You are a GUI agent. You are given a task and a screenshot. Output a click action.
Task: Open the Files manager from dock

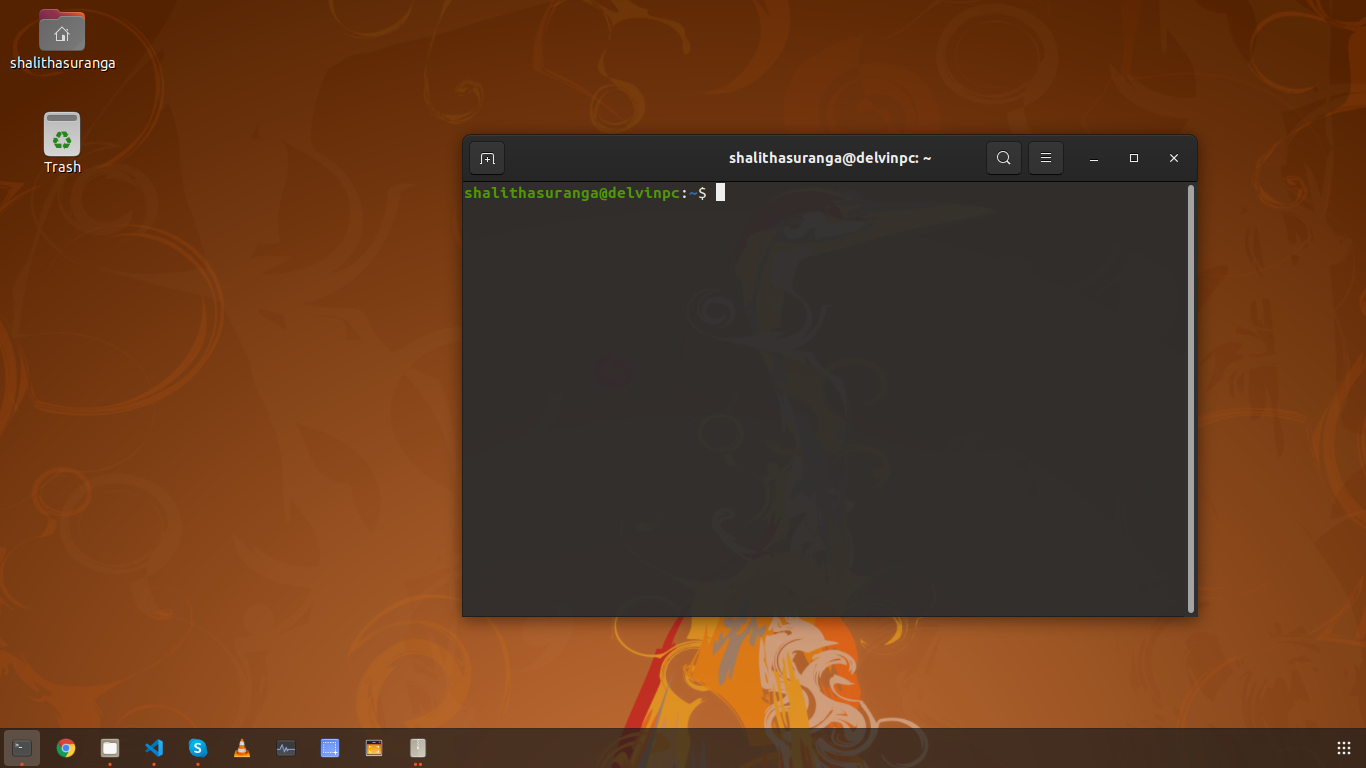(110, 747)
